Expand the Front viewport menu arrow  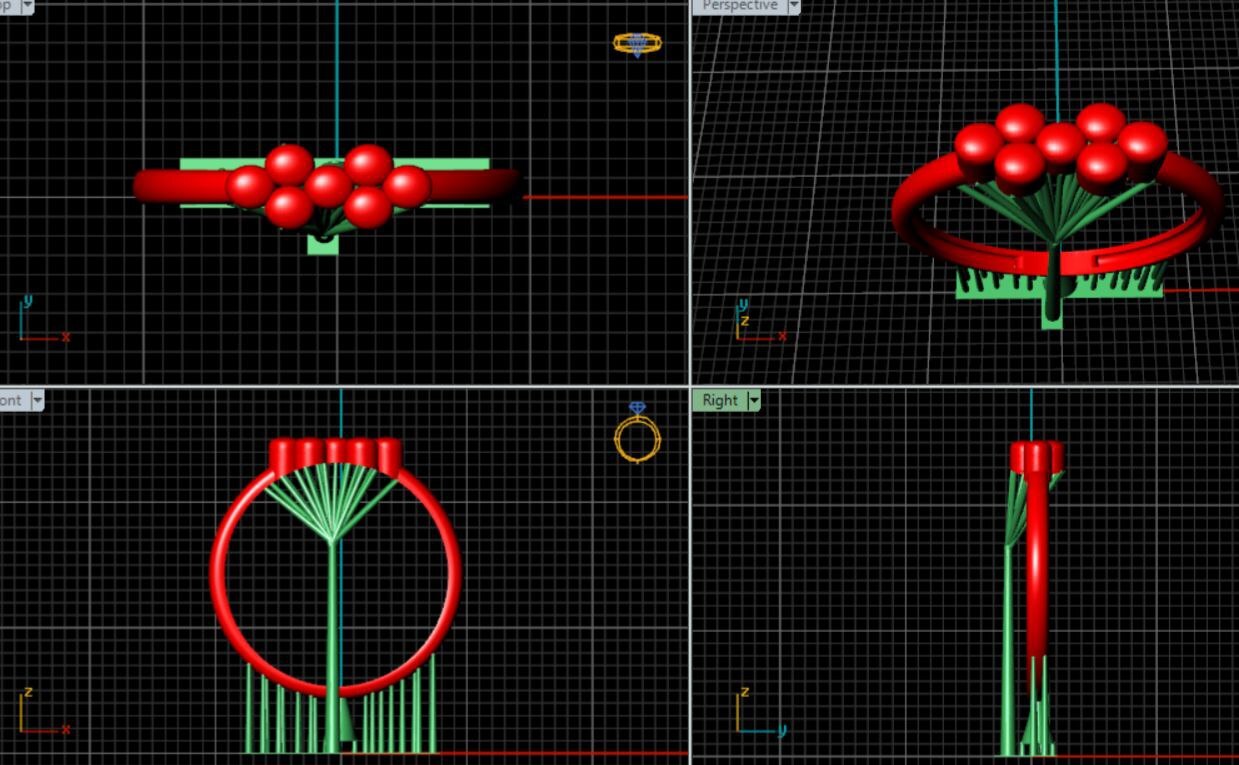[x=37, y=401]
